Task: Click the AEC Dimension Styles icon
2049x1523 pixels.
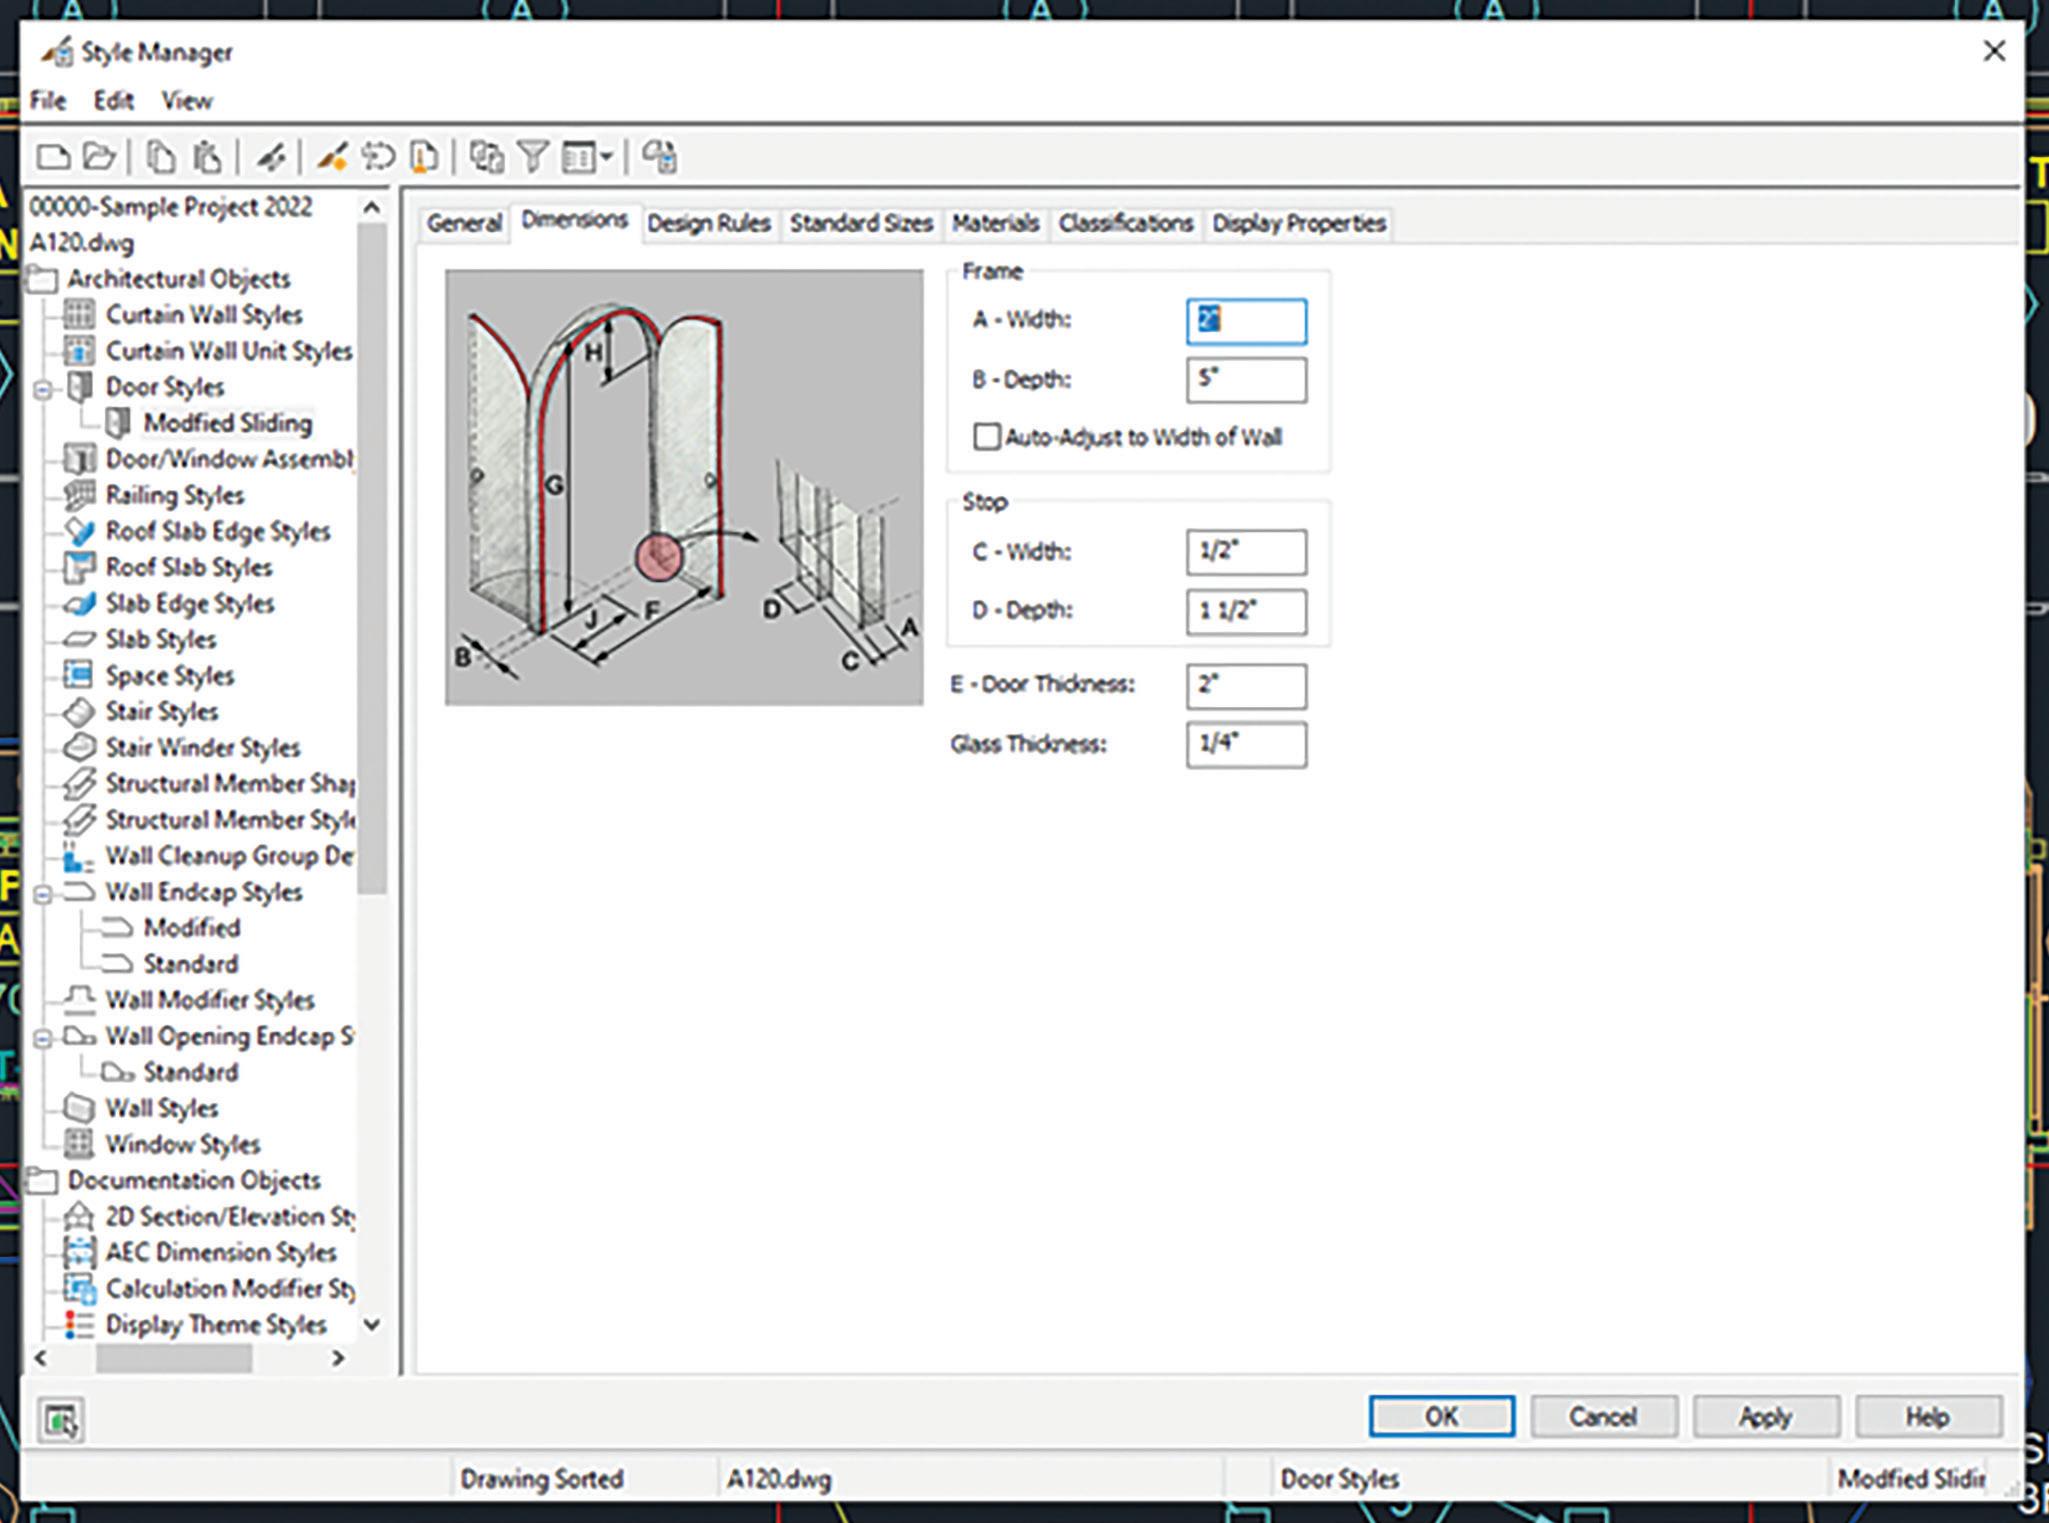Action: click(79, 1252)
